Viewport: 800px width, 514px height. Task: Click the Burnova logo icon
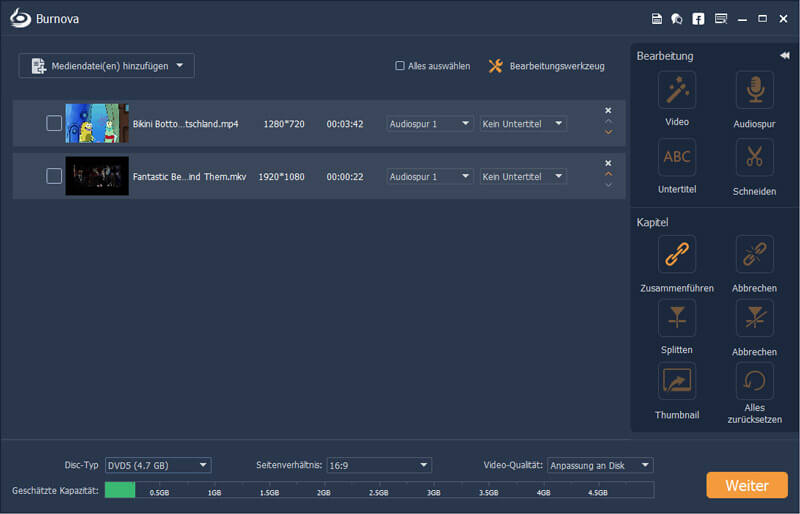(20, 18)
